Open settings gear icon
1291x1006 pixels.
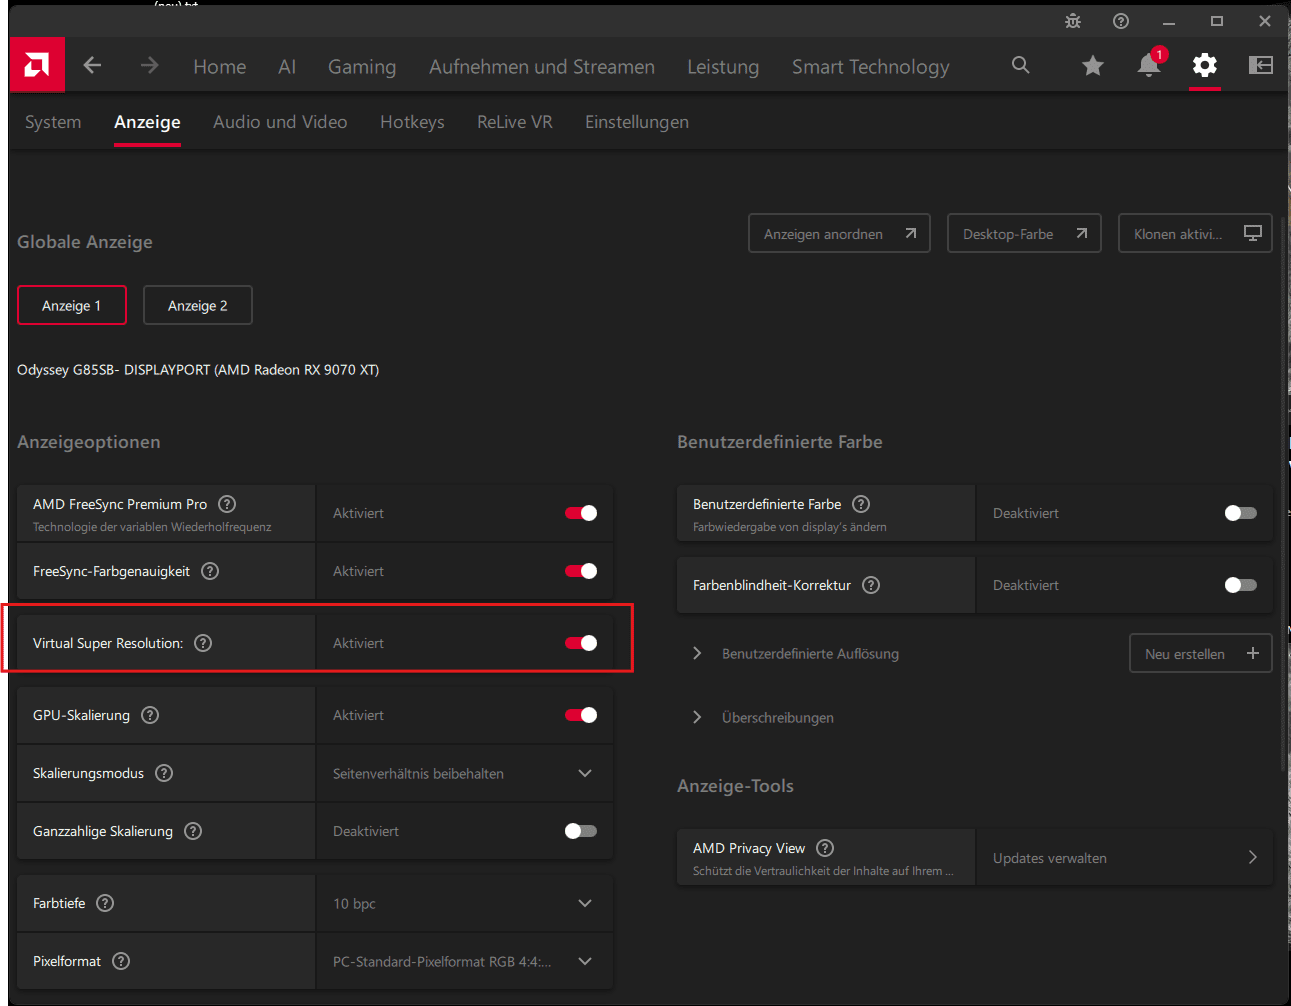point(1205,66)
